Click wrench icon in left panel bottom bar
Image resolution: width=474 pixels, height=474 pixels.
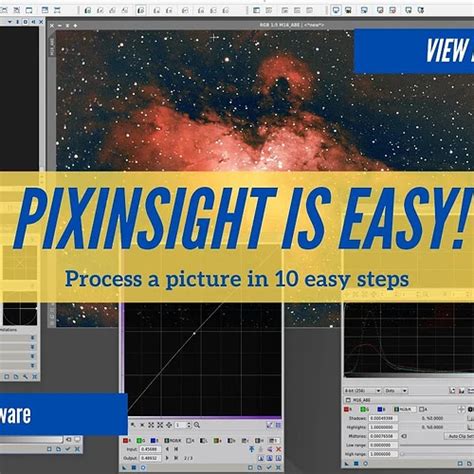[25, 377]
